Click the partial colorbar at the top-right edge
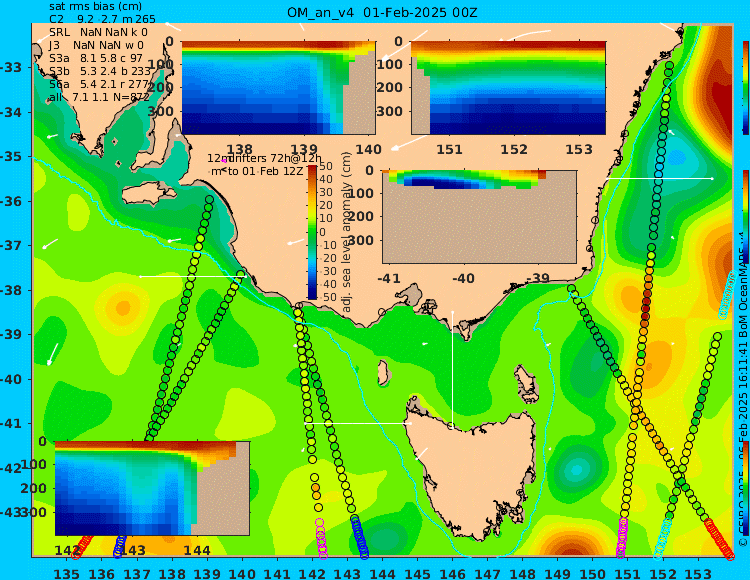 746,88
